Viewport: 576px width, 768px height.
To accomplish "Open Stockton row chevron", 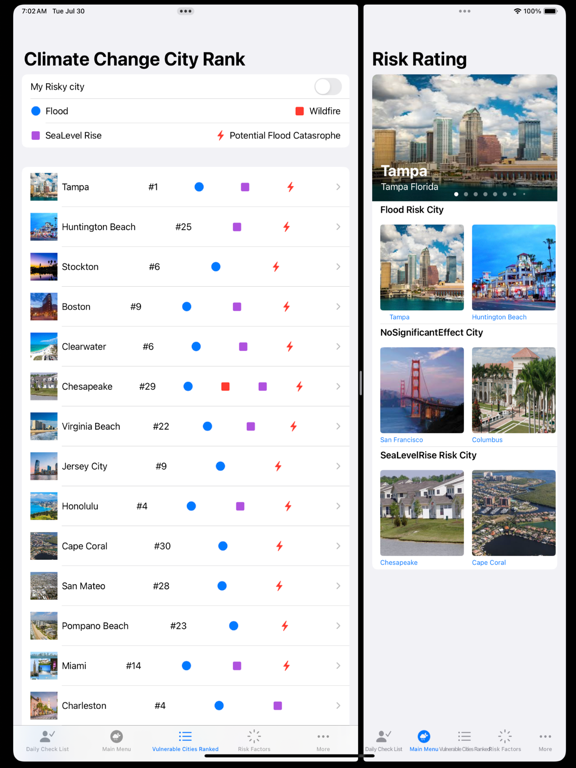I will click(x=338, y=266).
